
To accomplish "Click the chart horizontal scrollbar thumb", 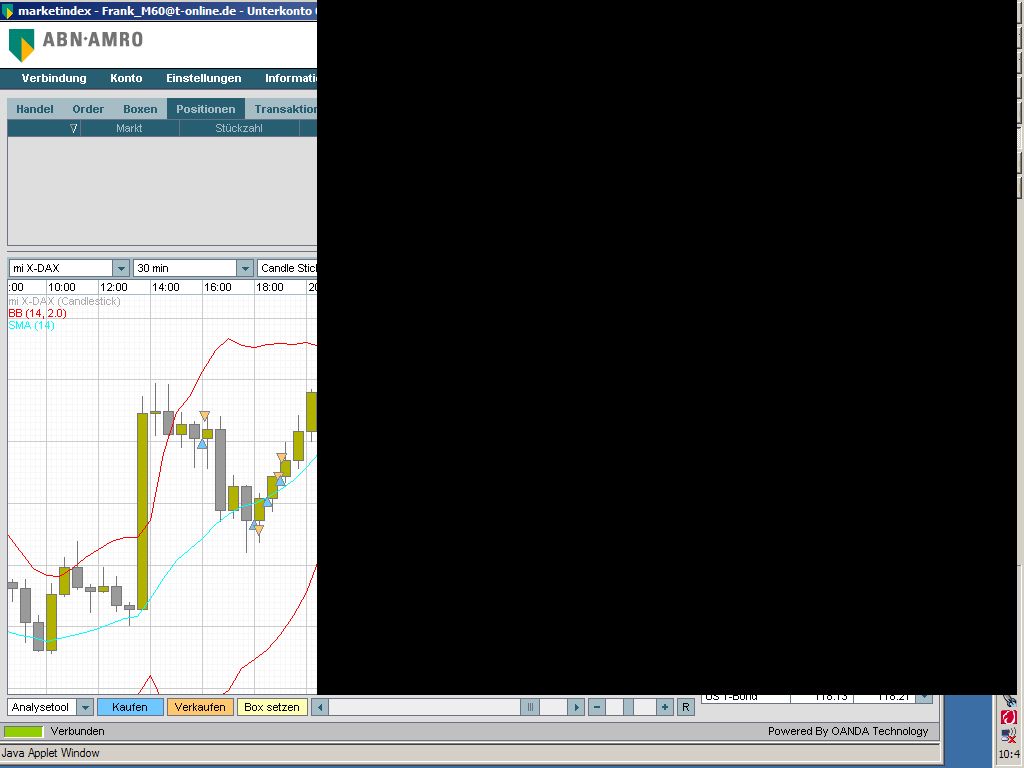I will (x=530, y=707).
